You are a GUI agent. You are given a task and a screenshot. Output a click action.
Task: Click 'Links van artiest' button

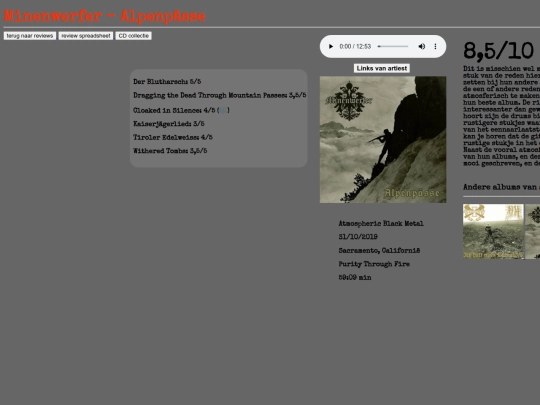(x=382, y=68)
